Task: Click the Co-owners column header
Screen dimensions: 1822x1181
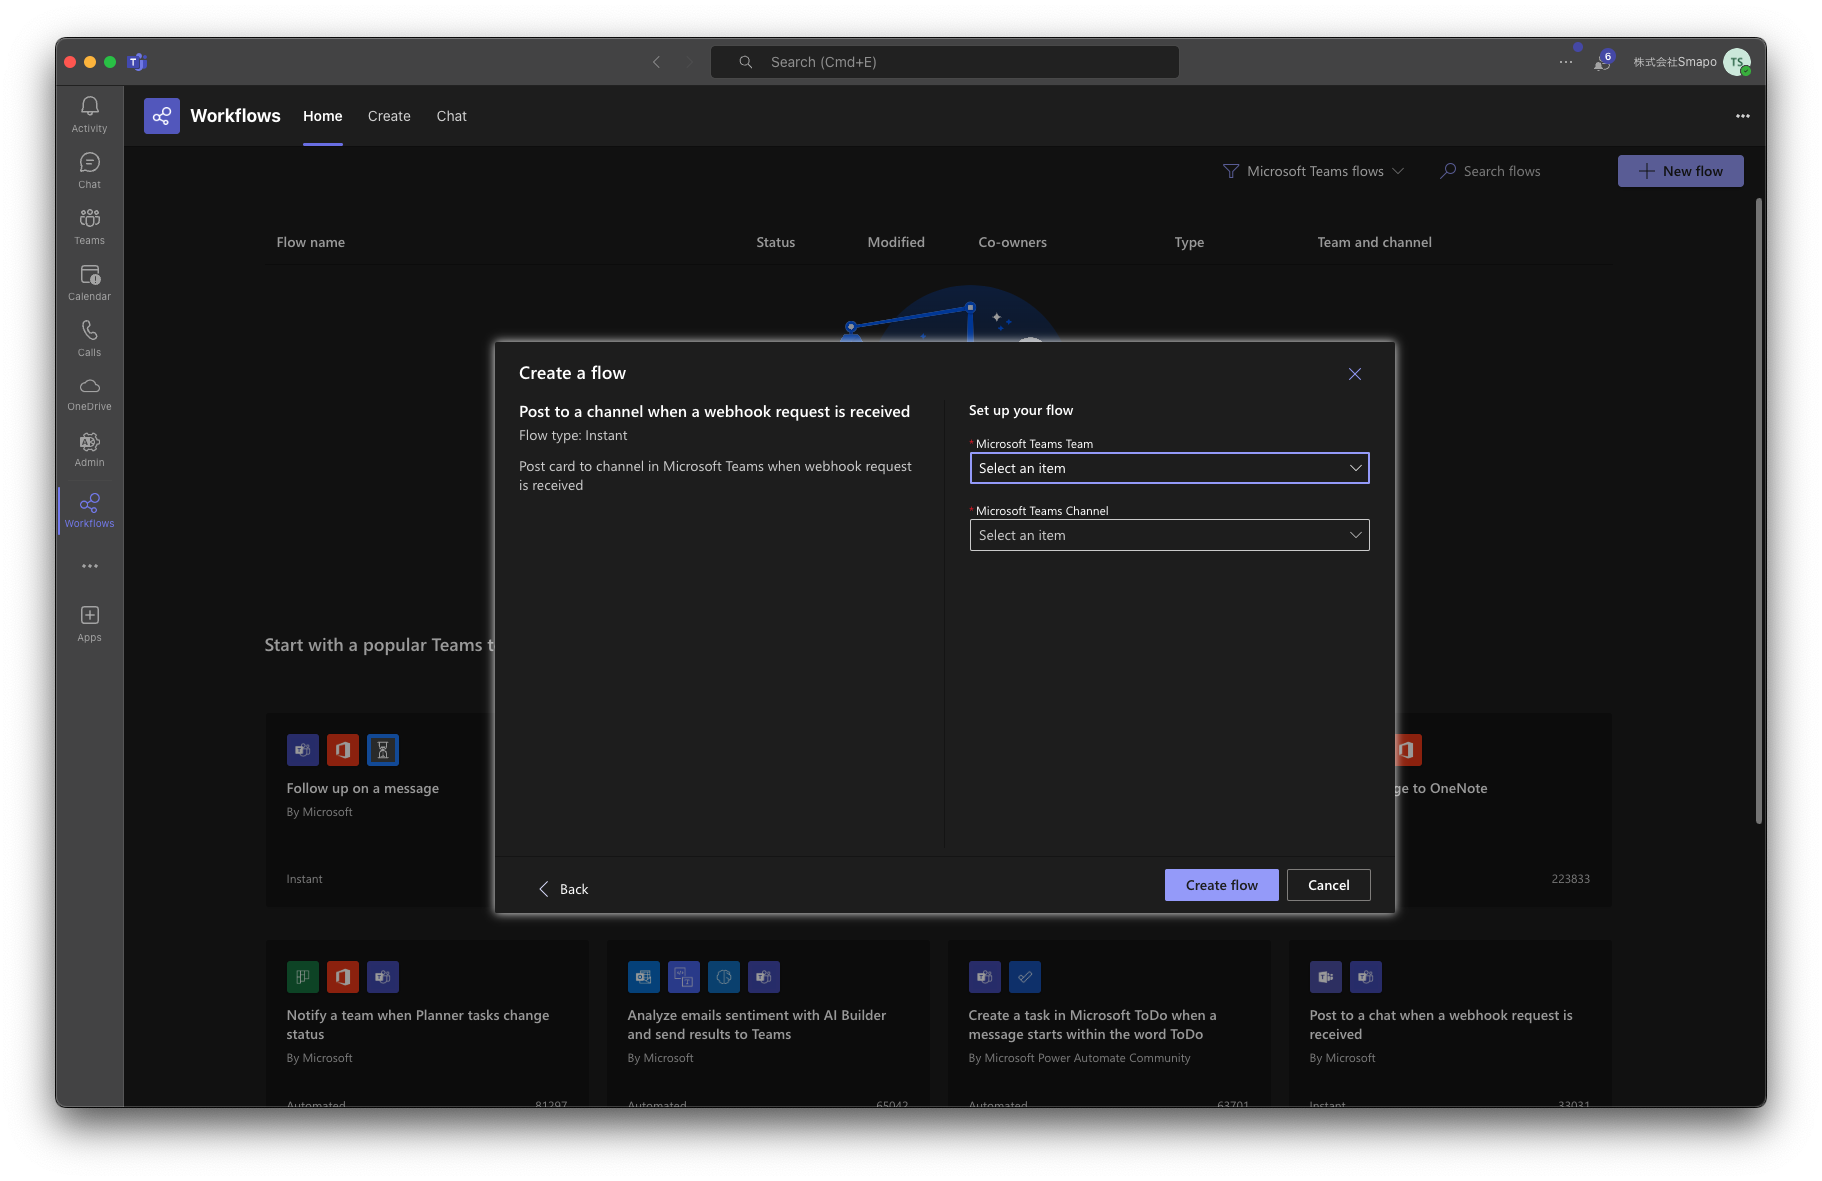Action: pyautogui.click(x=1013, y=242)
